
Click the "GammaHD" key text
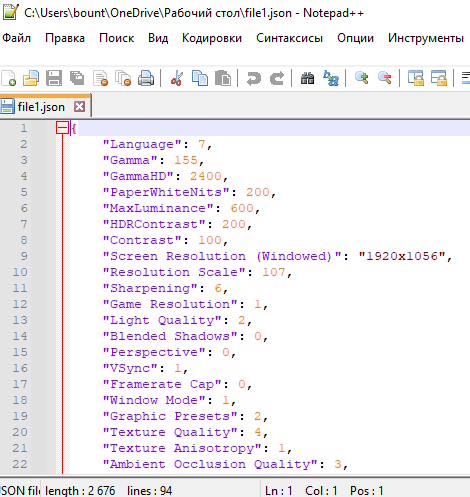click(x=138, y=176)
